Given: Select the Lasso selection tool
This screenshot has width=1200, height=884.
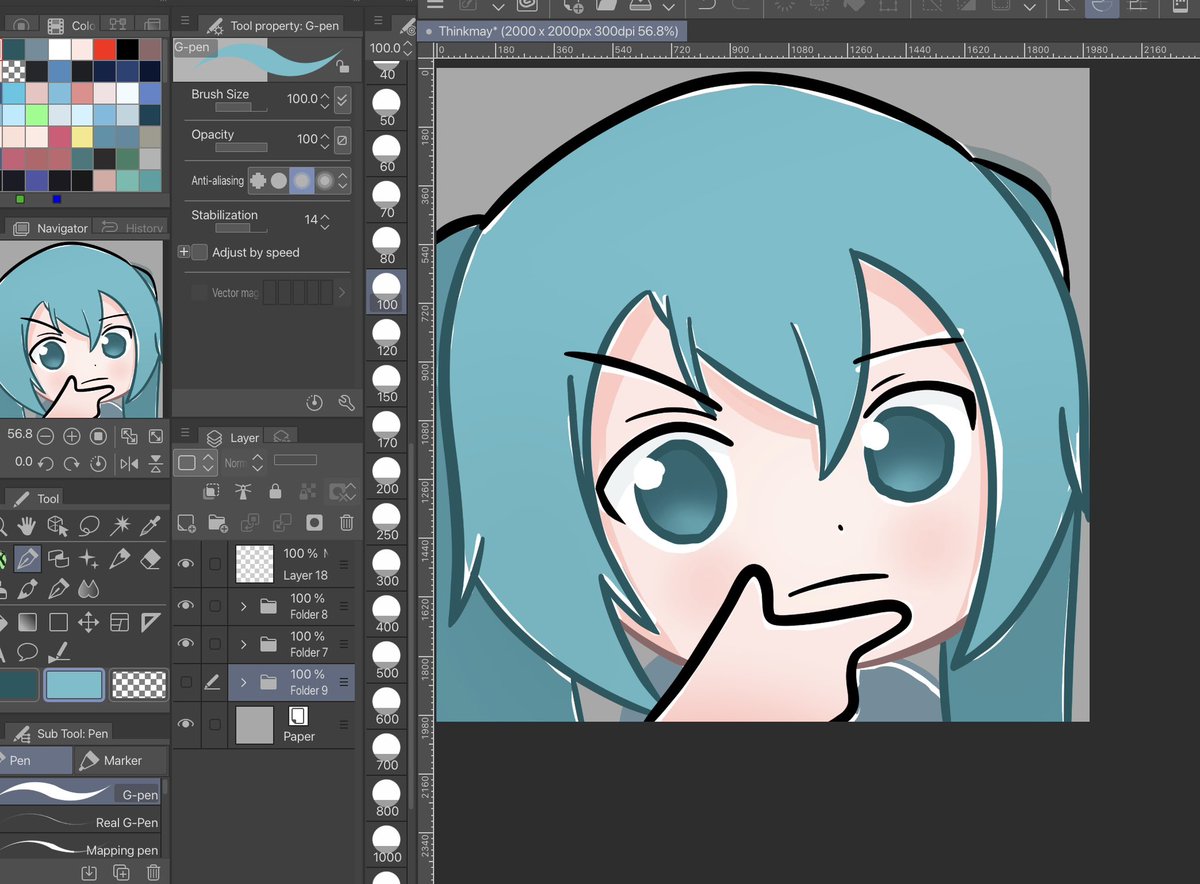Looking at the screenshot, I should [x=89, y=525].
